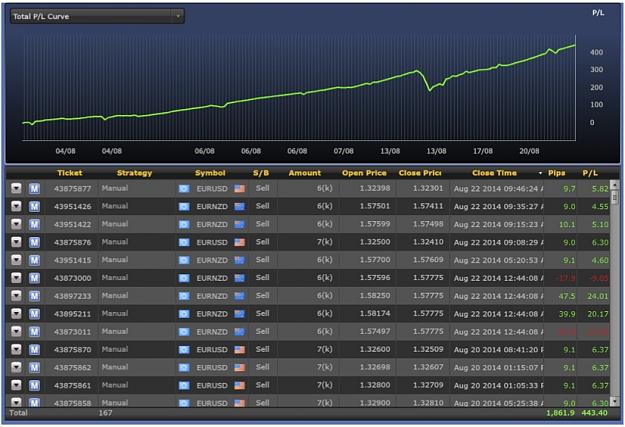Sort table by Strategy column header

coord(134,173)
